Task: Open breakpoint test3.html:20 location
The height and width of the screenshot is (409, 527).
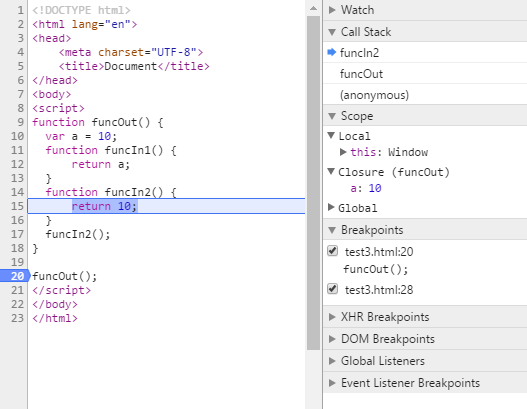Action: pos(379,252)
